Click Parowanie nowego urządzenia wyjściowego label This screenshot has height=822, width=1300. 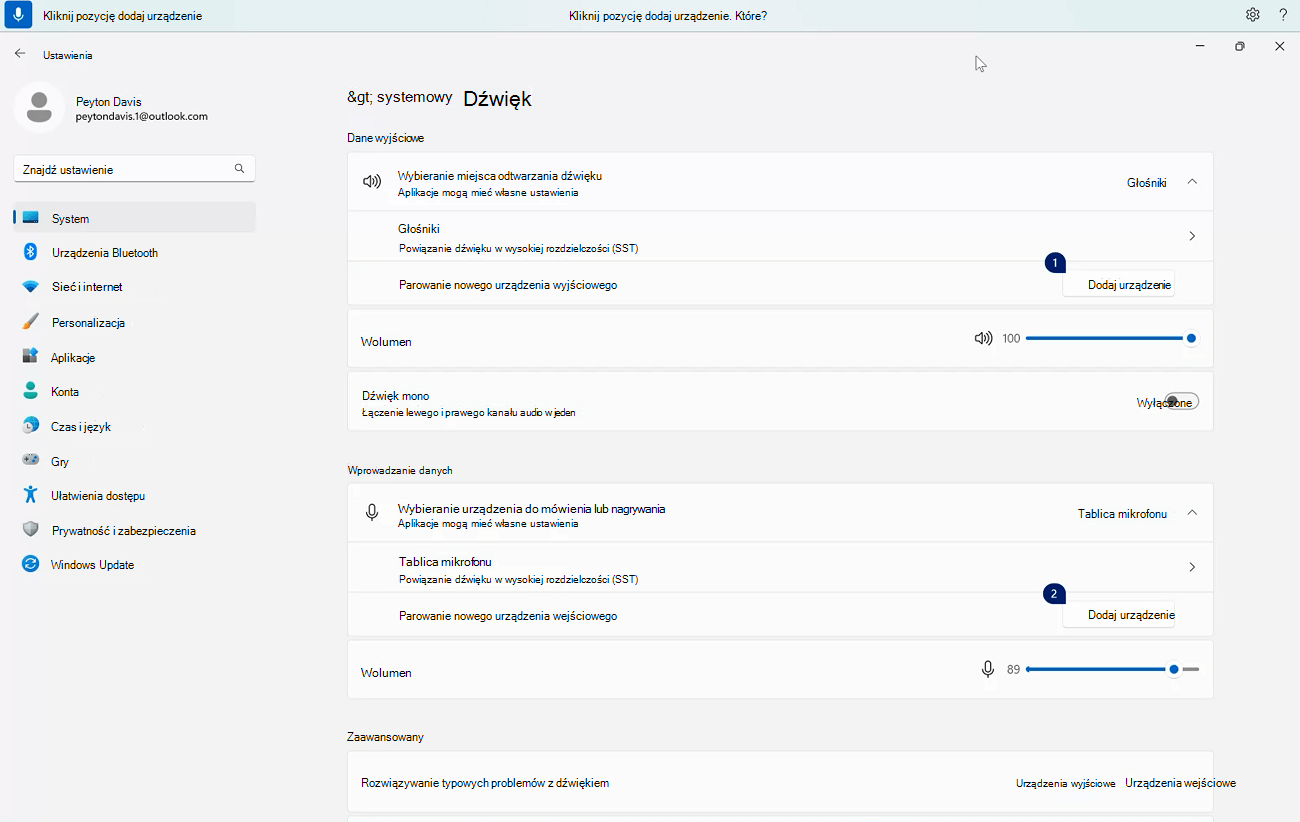[x=508, y=285]
